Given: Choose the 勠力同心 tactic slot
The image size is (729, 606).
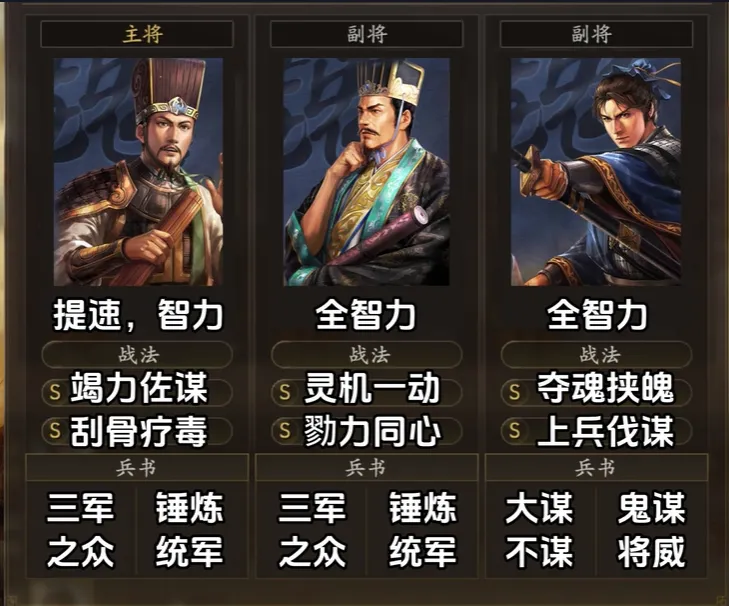Looking at the screenshot, I should (367, 431).
